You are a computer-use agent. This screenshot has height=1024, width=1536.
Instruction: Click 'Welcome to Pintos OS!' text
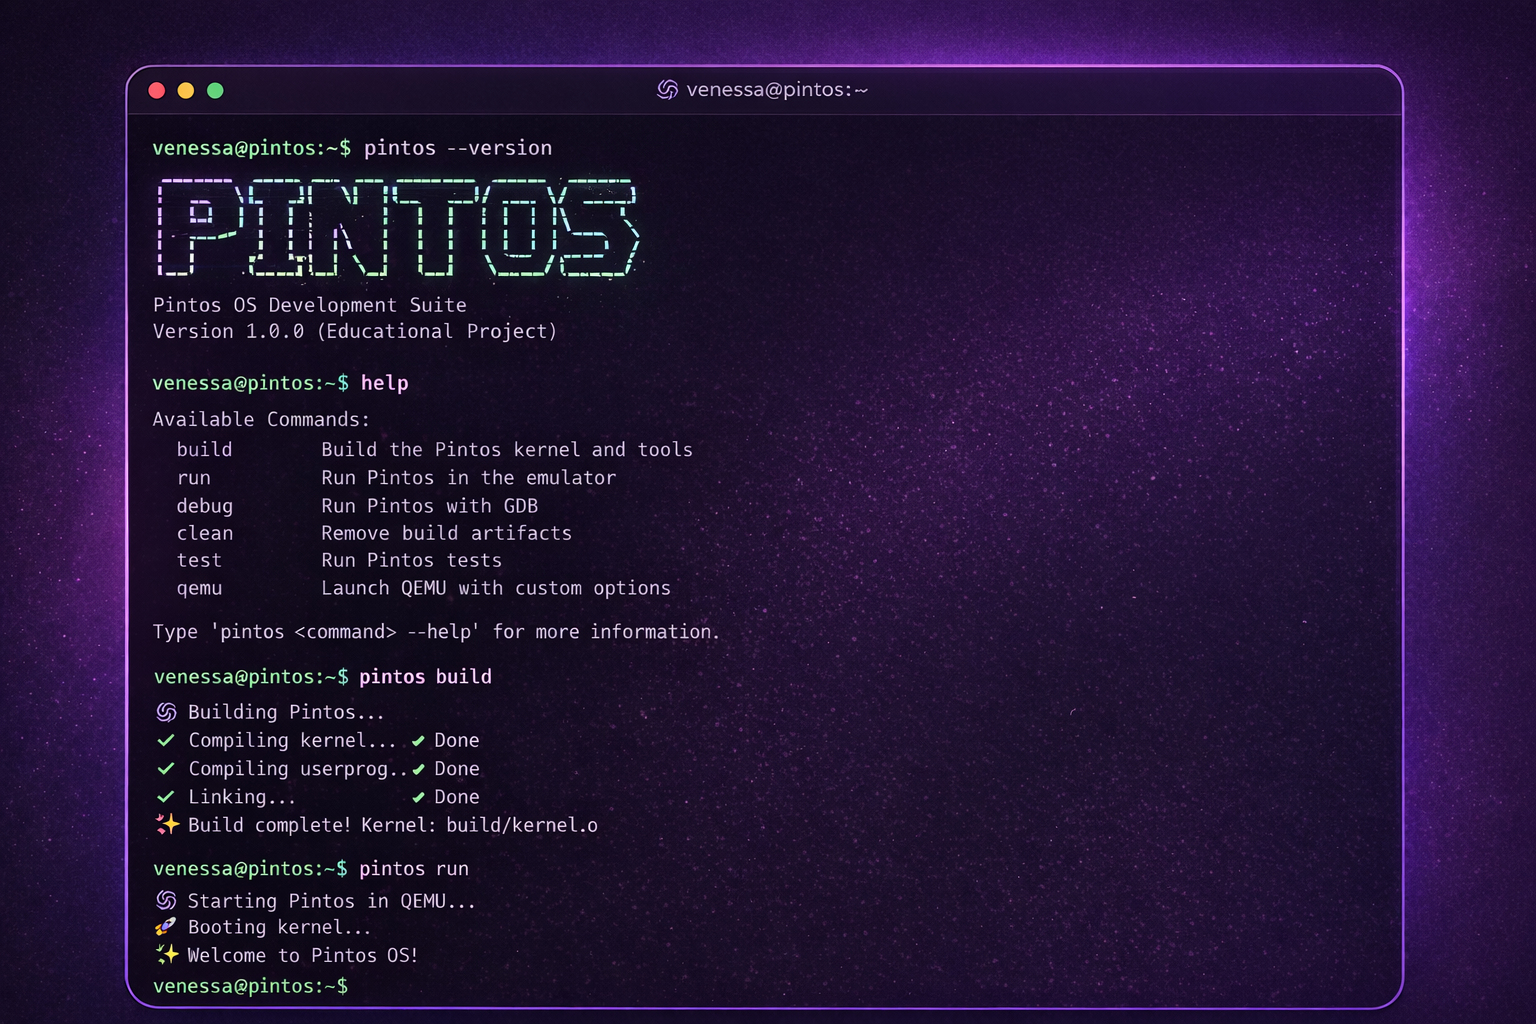303,955
